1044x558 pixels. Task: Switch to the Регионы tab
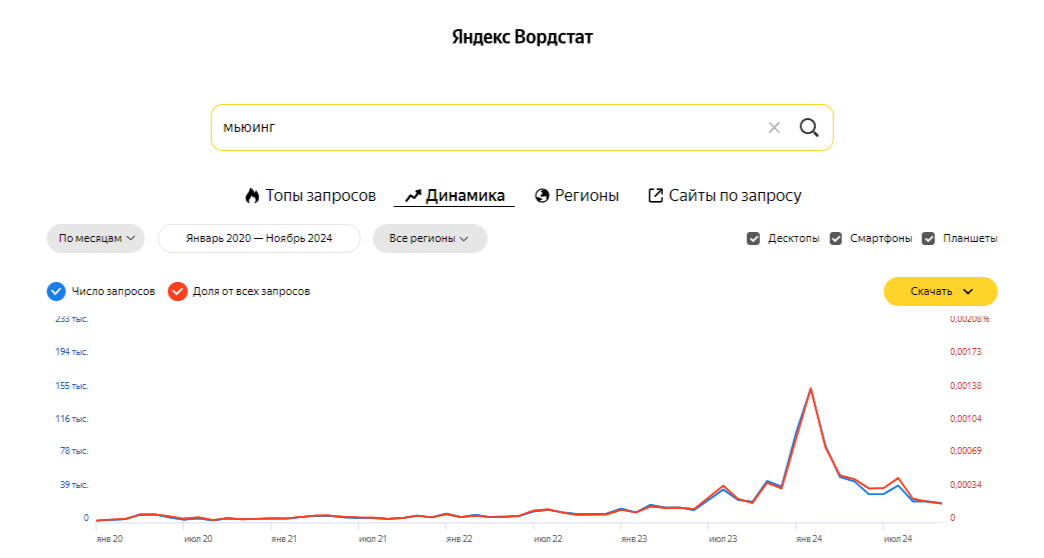coord(577,196)
